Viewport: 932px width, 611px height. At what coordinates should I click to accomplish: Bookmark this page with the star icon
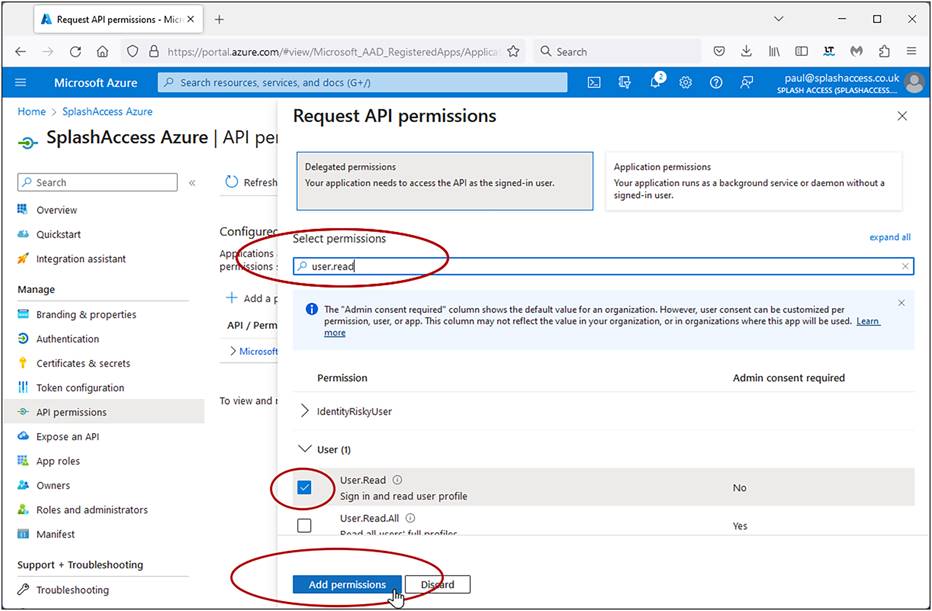513,52
